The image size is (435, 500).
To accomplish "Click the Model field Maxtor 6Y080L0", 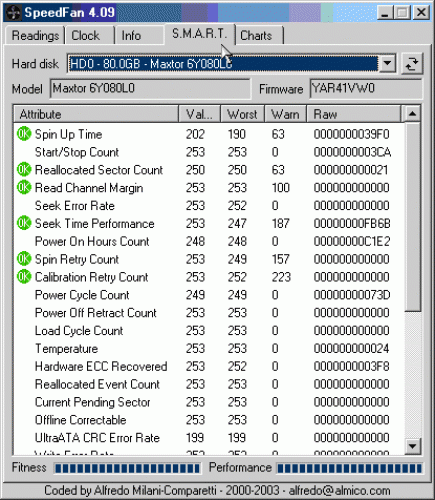I will [x=150, y=89].
